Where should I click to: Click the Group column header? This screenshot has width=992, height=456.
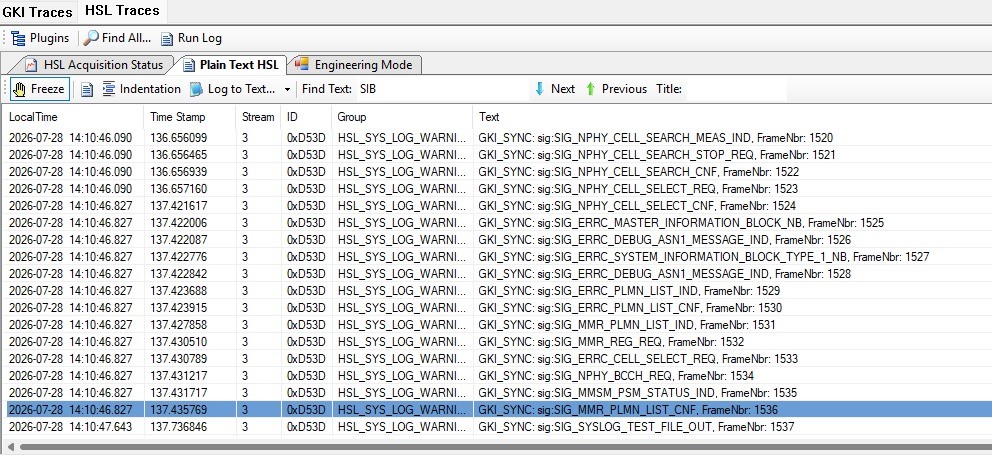coord(402,117)
